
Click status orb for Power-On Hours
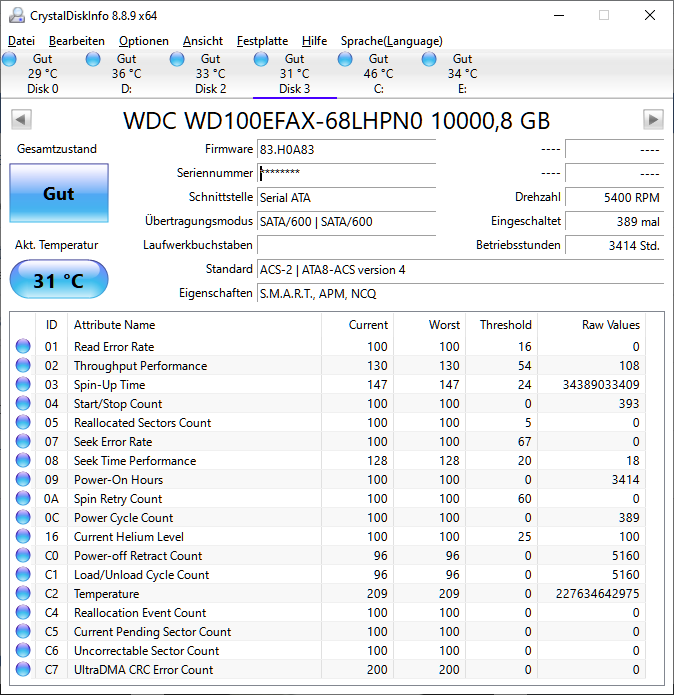[x=23, y=479]
